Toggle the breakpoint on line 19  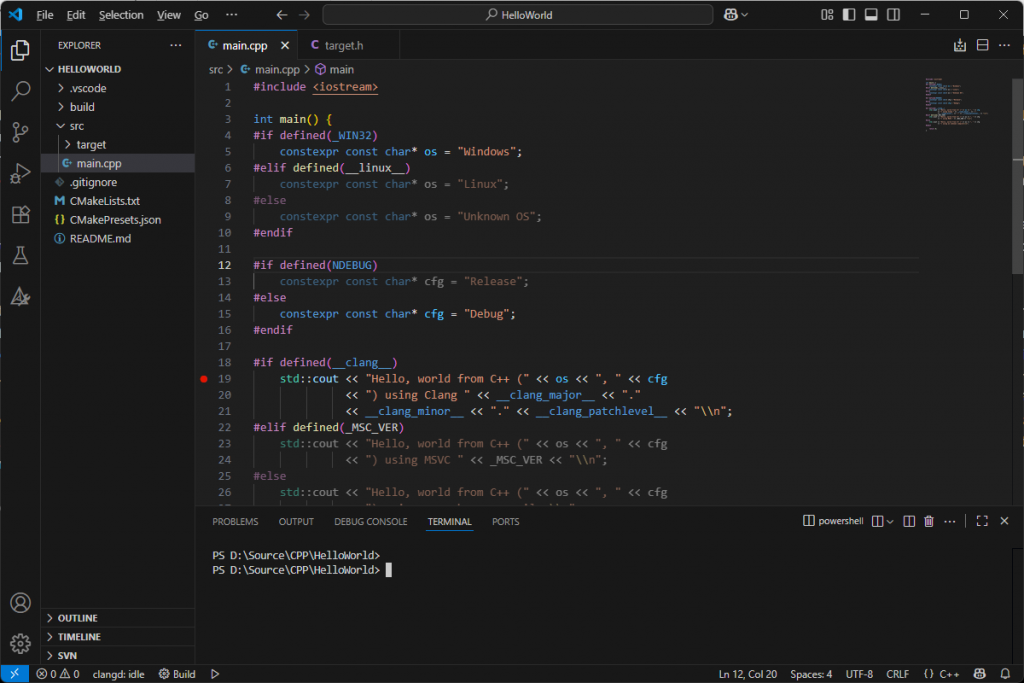(x=204, y=379)
